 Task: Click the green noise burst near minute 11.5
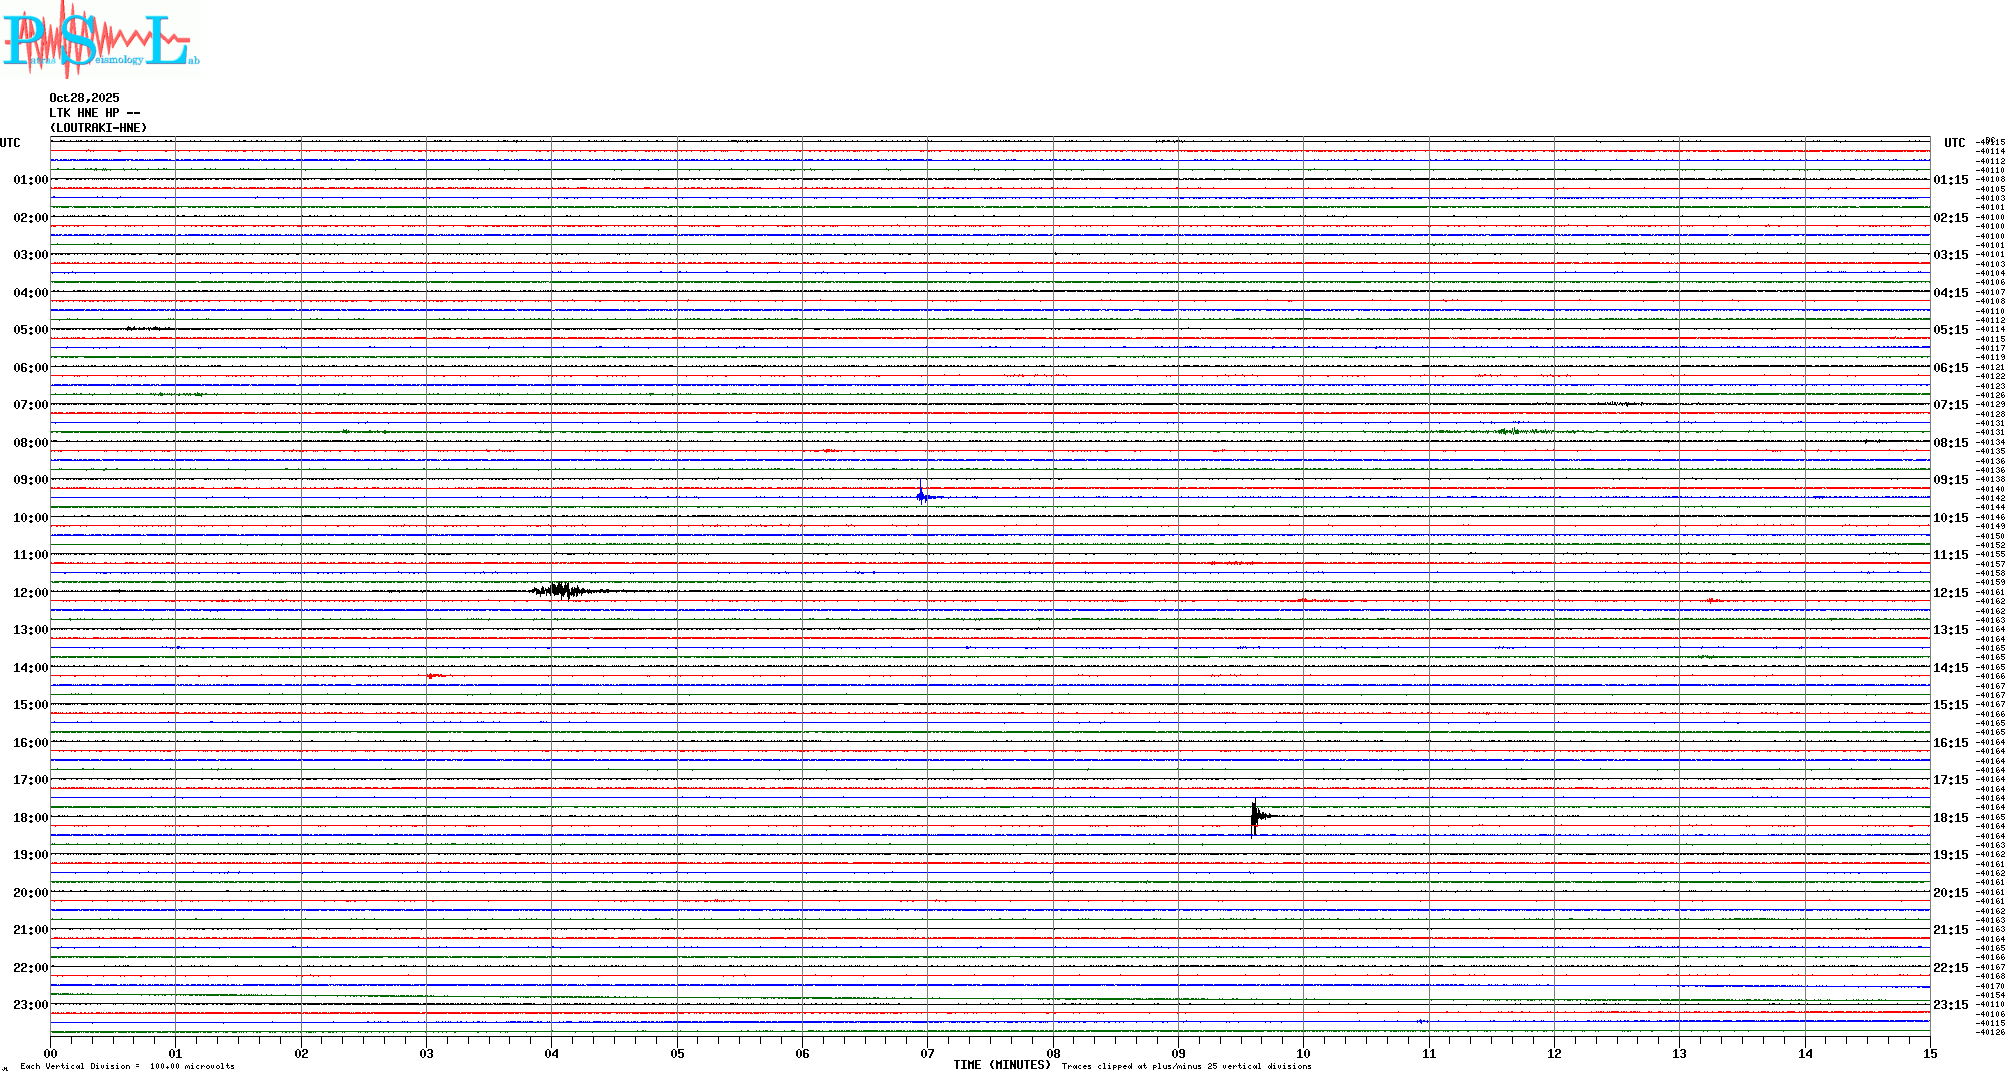[1510, 431]
